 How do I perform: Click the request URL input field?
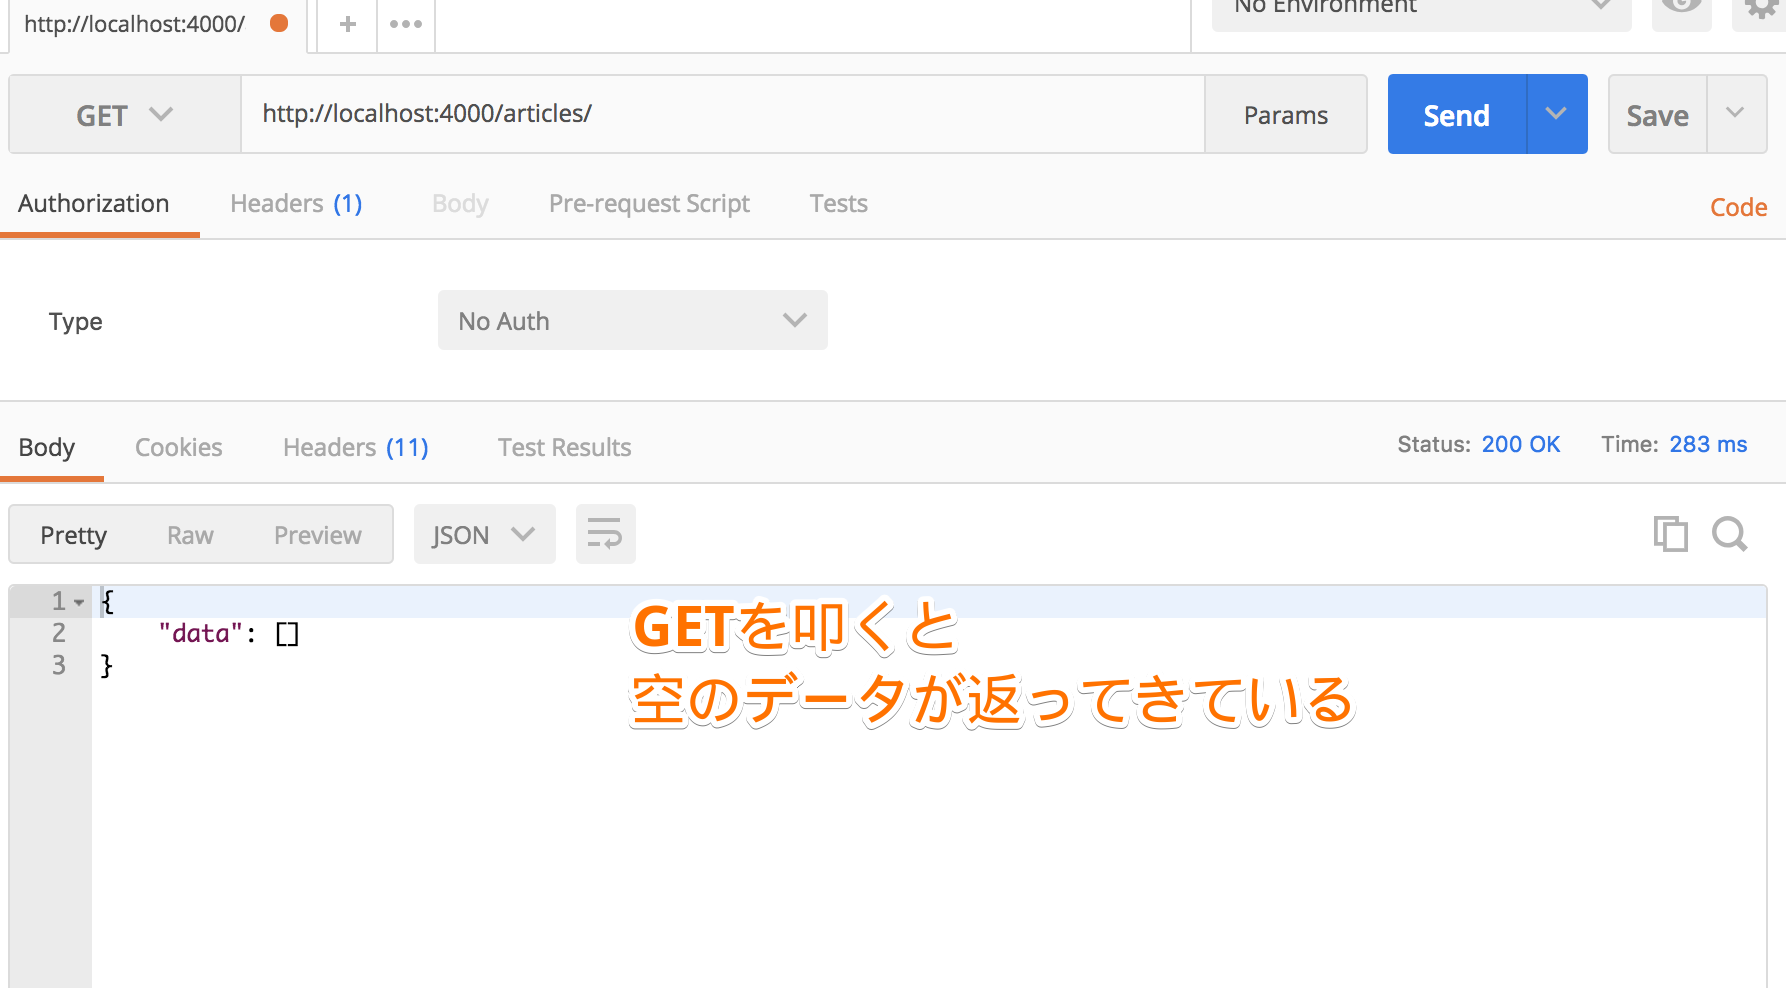pos(722,114)
